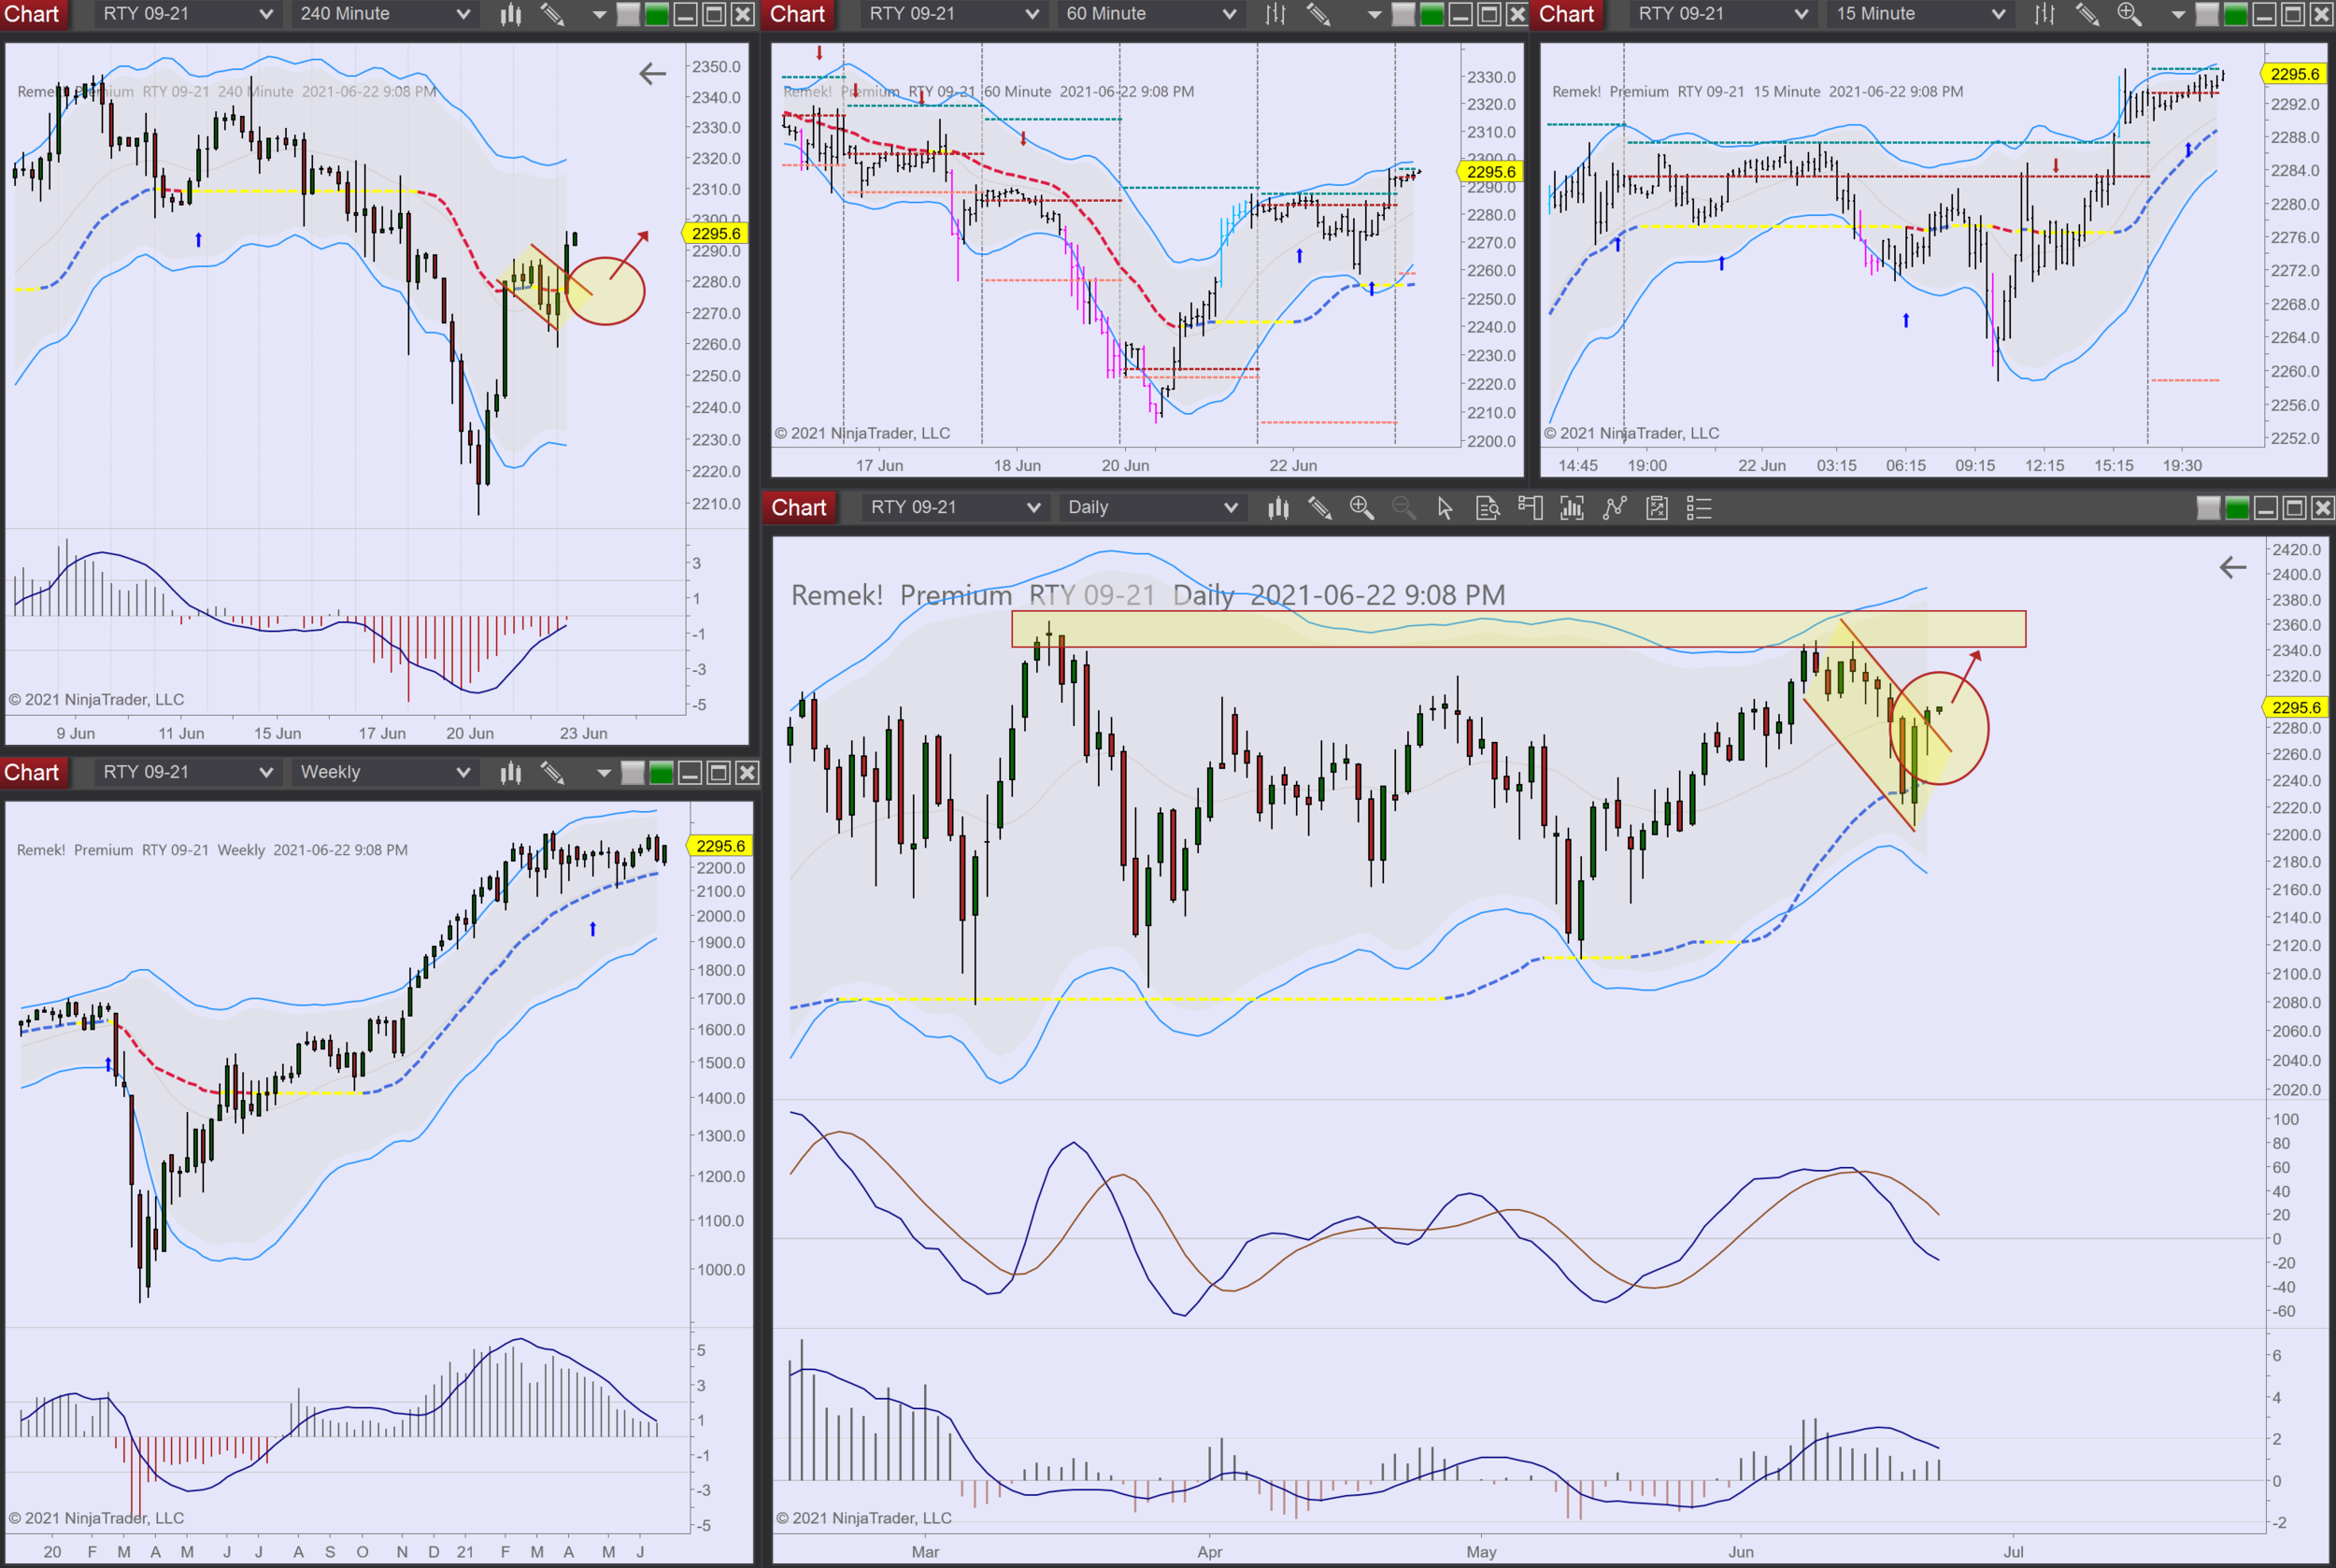Expand toolbar overflow arrow in 15 Minute chart
The height and width of the screenshot is (1568, 2336).
[x=2179, y=15]
